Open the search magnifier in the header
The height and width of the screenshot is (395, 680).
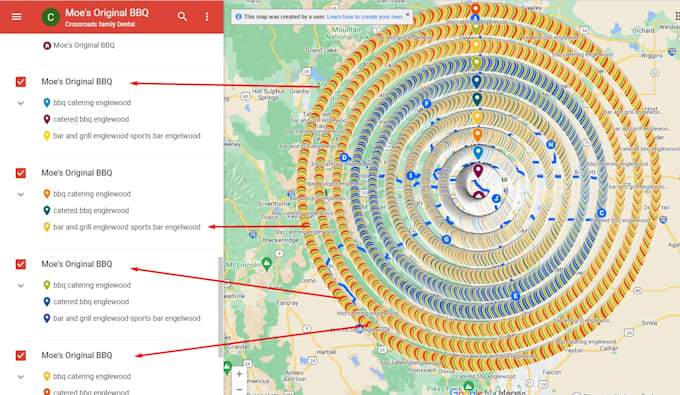tap(182, 17)
